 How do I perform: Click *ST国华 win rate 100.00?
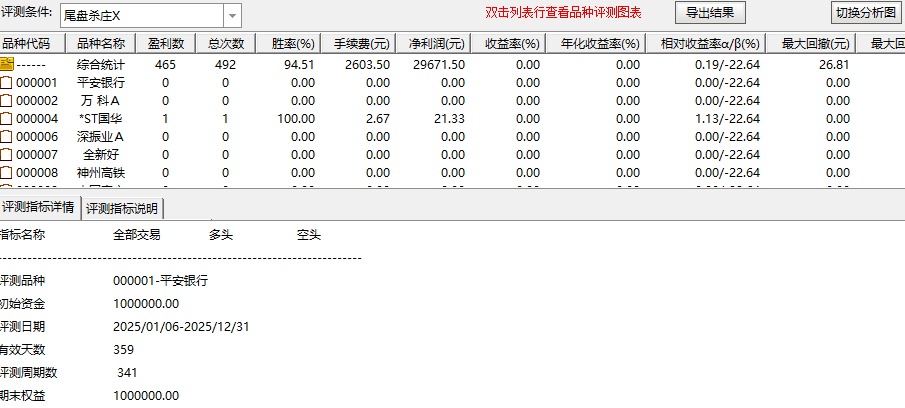coord(296,119)
